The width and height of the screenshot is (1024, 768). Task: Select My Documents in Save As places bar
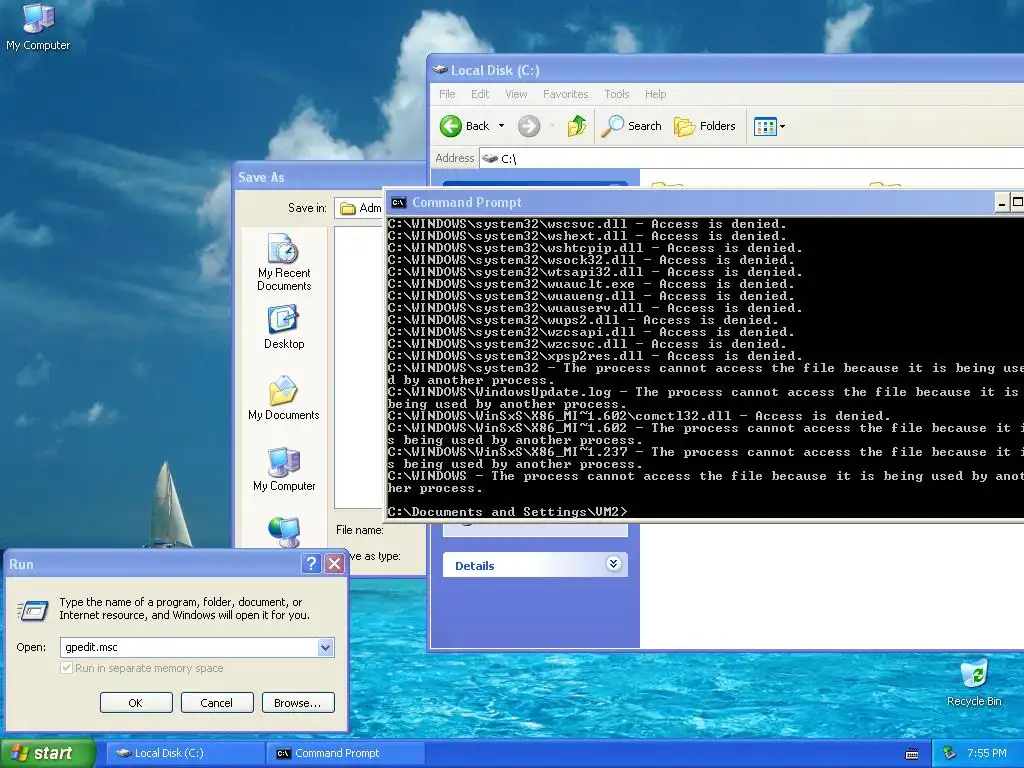pos(284,398)
